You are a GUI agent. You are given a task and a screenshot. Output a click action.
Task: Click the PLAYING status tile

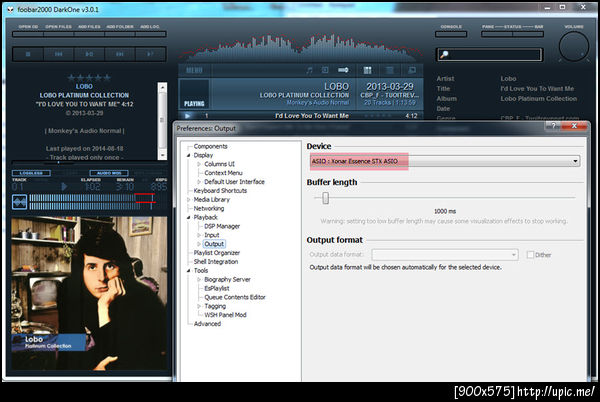click(194, 94)
